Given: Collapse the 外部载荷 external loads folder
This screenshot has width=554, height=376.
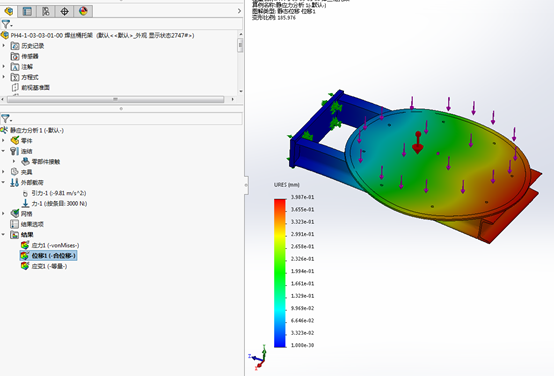Looking at the screenshot, I should click(x=4, y=182).
